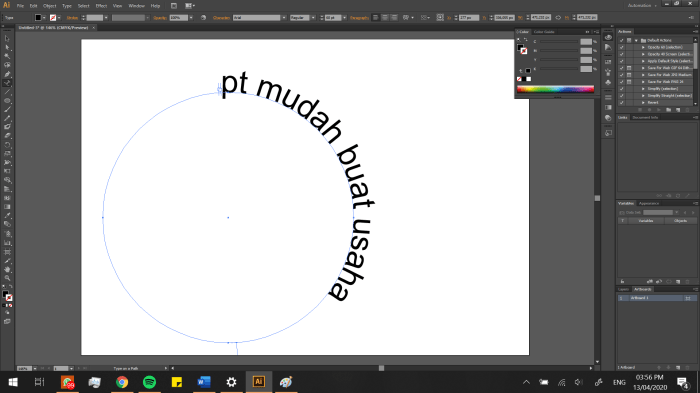
Task: Click the Black (K) value input field
Action: click(586, 69)
